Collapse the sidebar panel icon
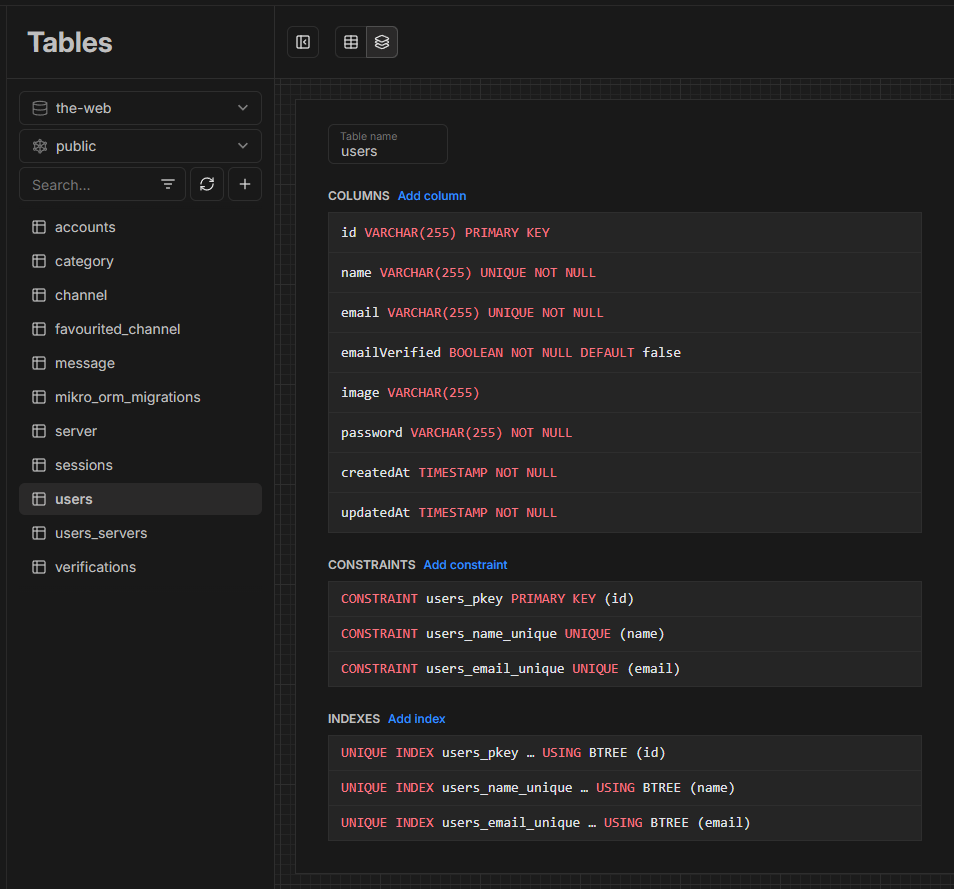The image size is (954, 889). [303, 42]
